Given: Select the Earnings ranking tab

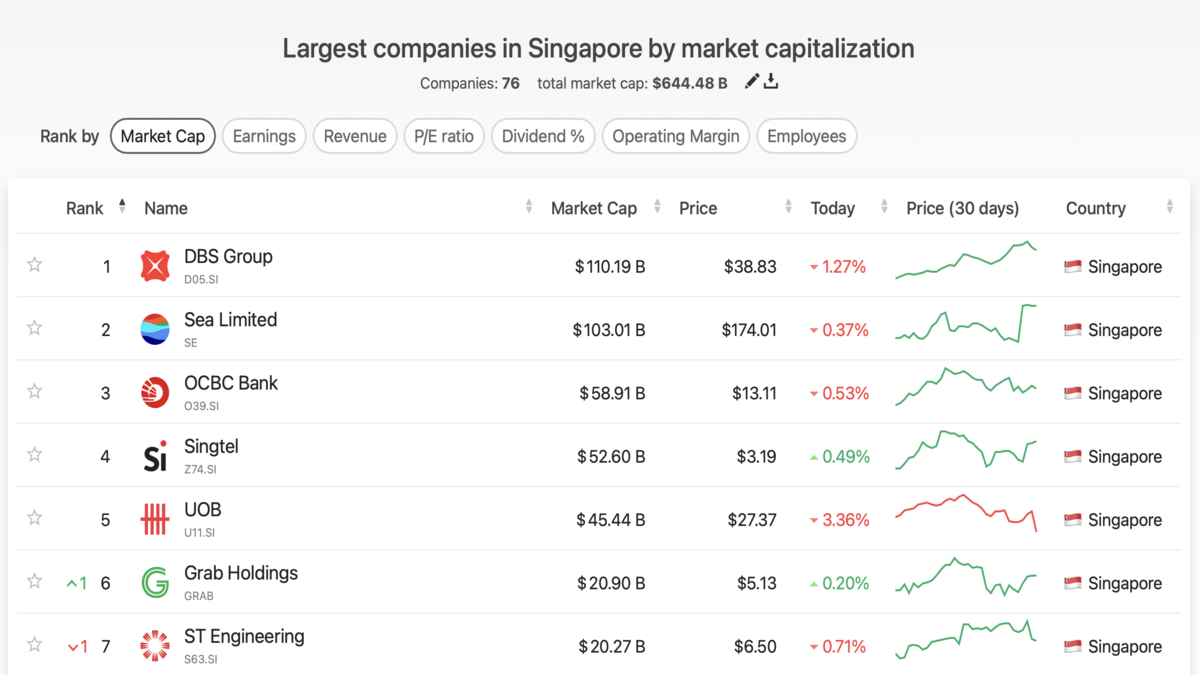Looking at the screenshot, I should pyautogui.click(x=264, y=136).
